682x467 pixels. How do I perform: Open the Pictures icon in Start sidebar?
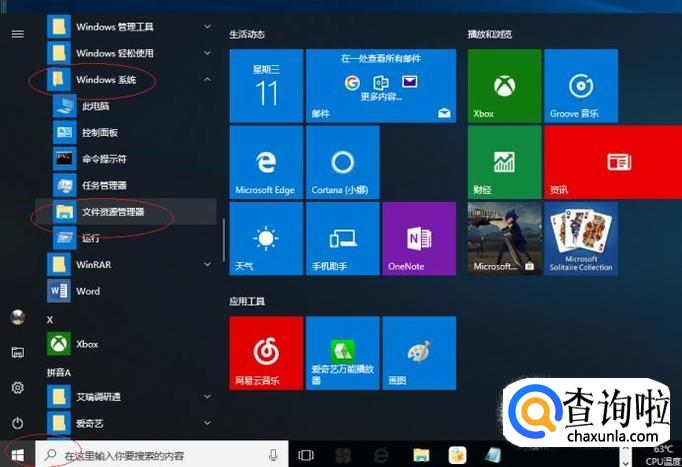18,352
